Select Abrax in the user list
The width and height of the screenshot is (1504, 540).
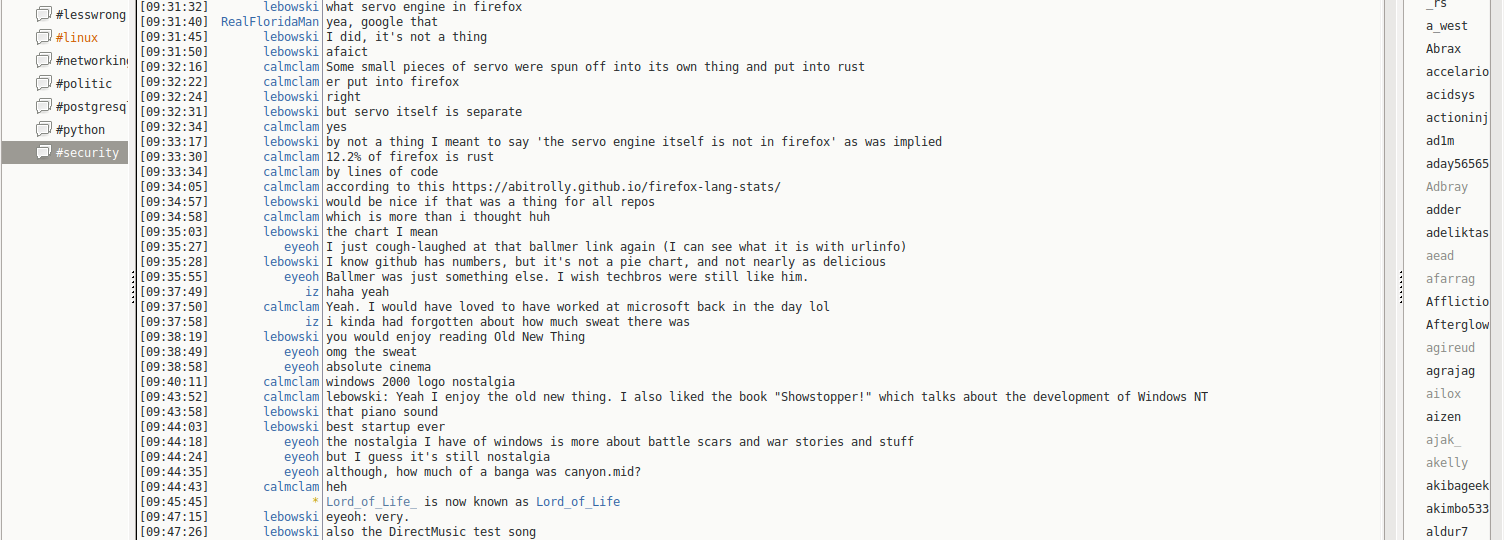[x=1443, y=49]
